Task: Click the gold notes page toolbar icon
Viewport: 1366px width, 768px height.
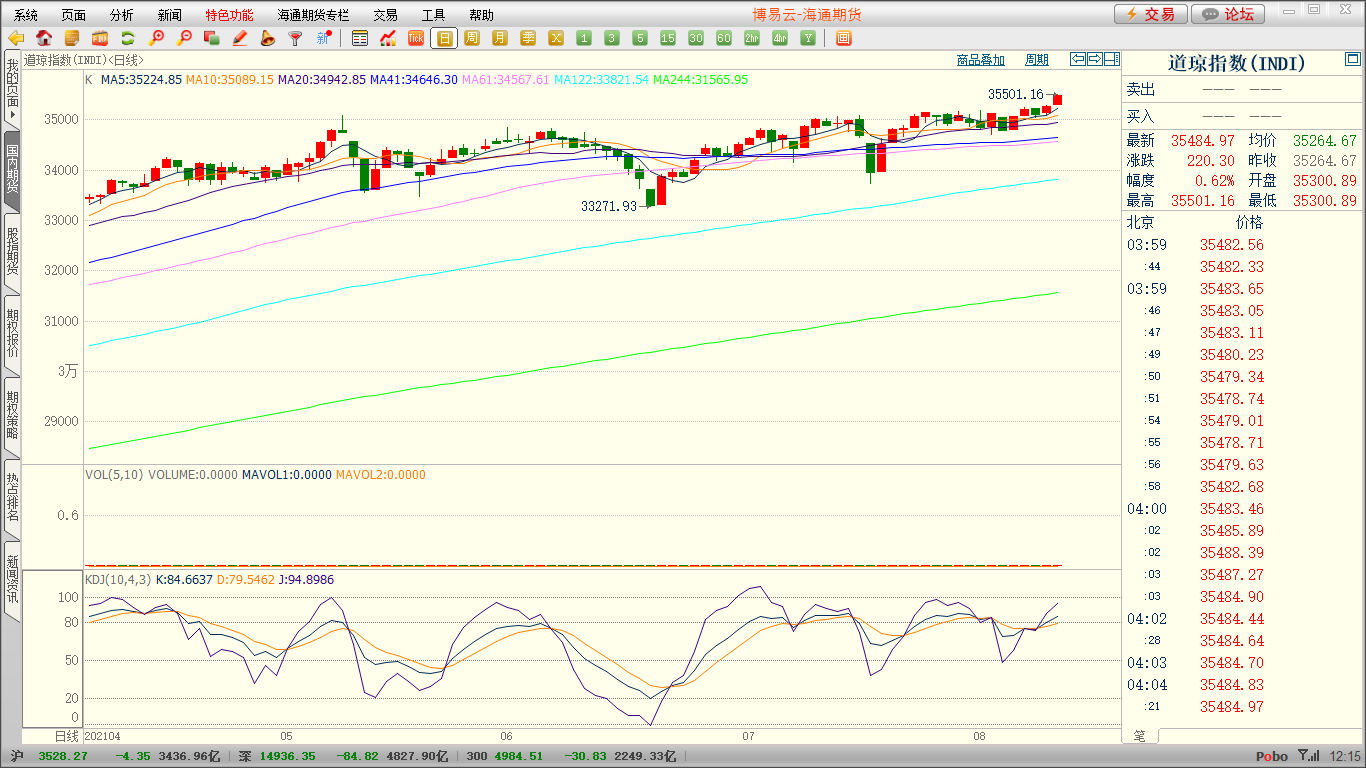Action: pyautogui.click(x=72, y=38)
